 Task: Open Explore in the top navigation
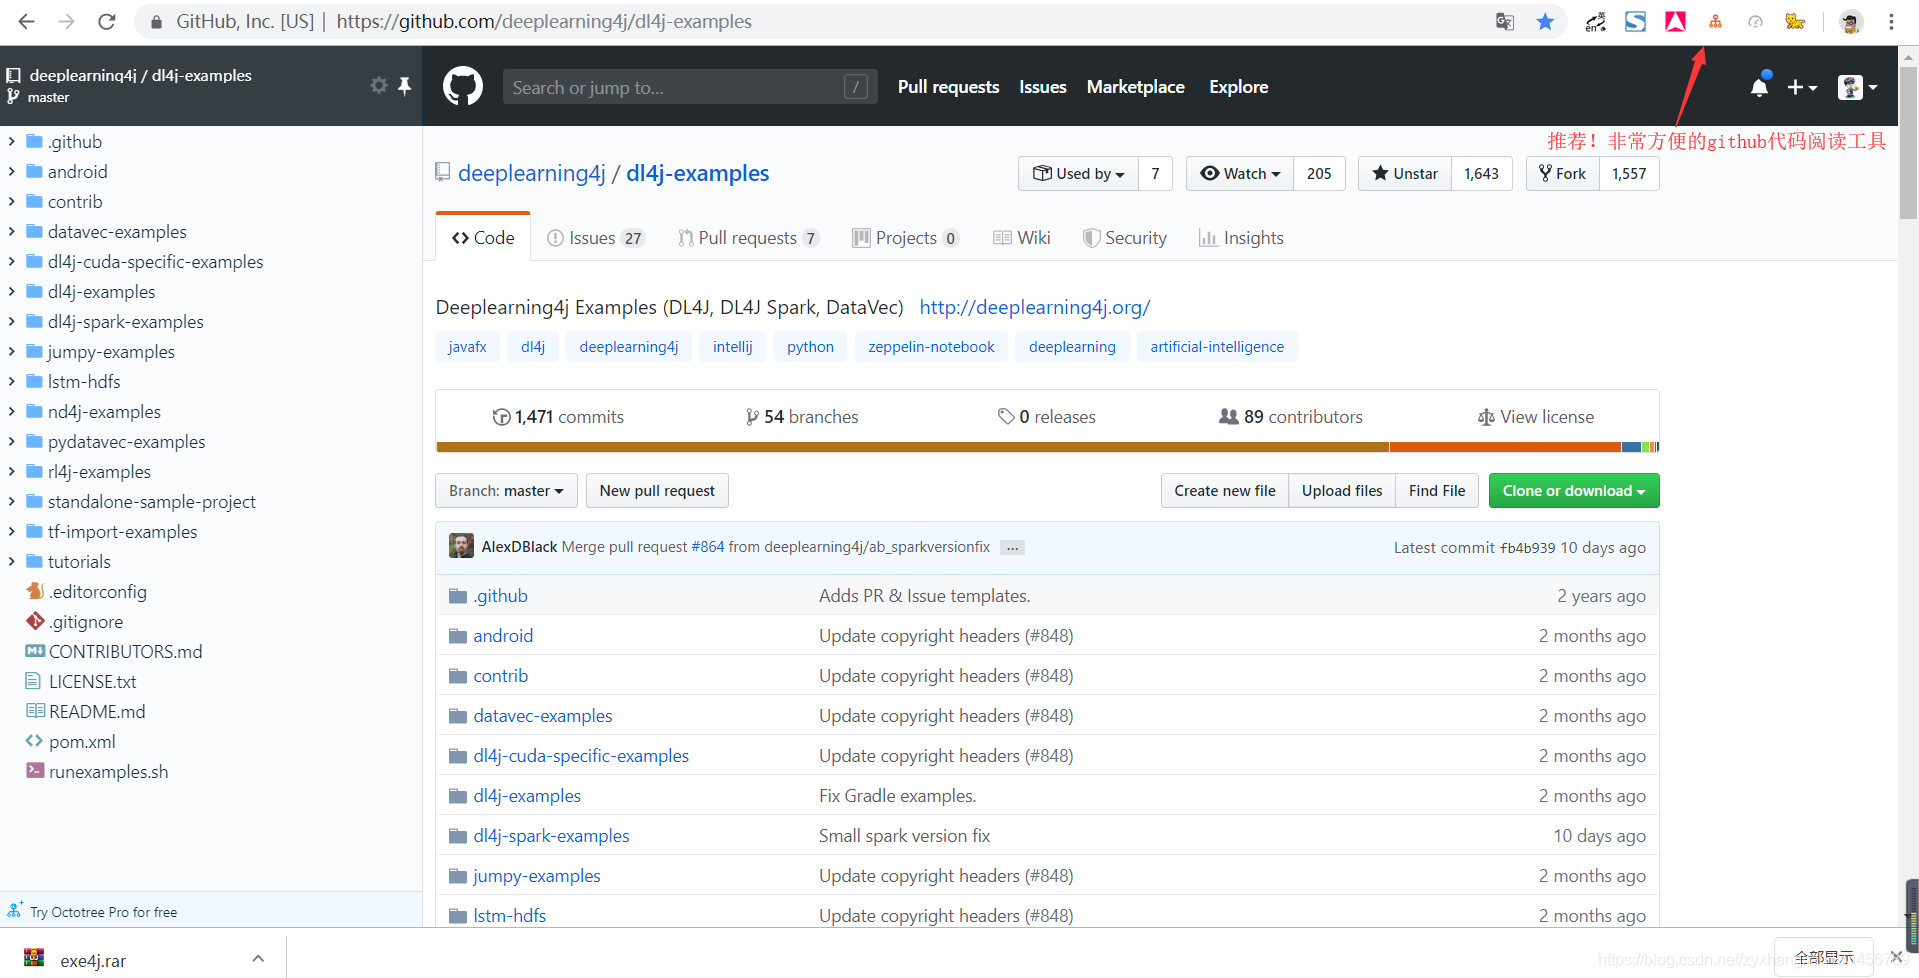pos(1238,87)
